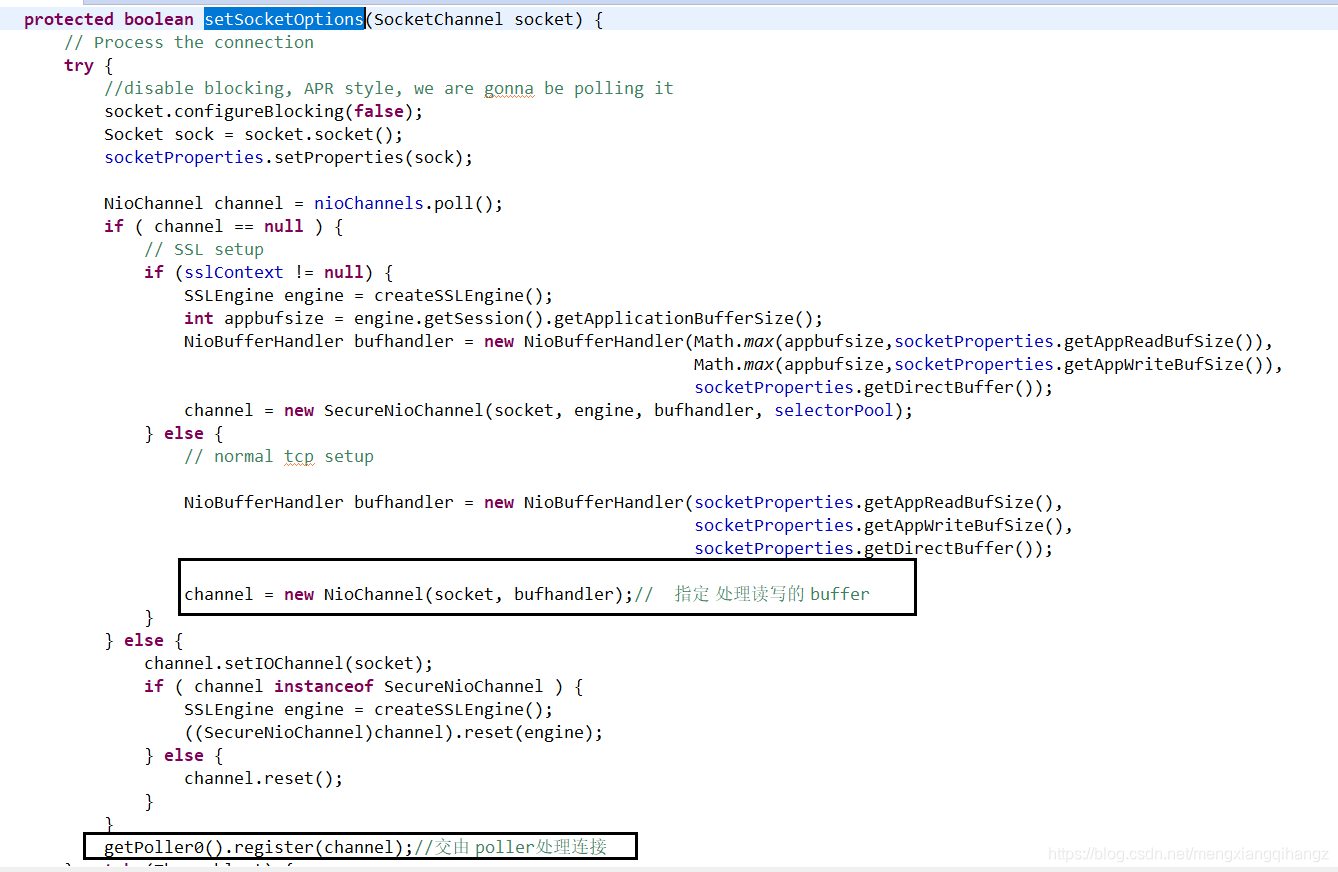Screen dimensions: 1338x872
Task: Click the getPoller0().register(channel); statement
Action: tap(259, 847)
